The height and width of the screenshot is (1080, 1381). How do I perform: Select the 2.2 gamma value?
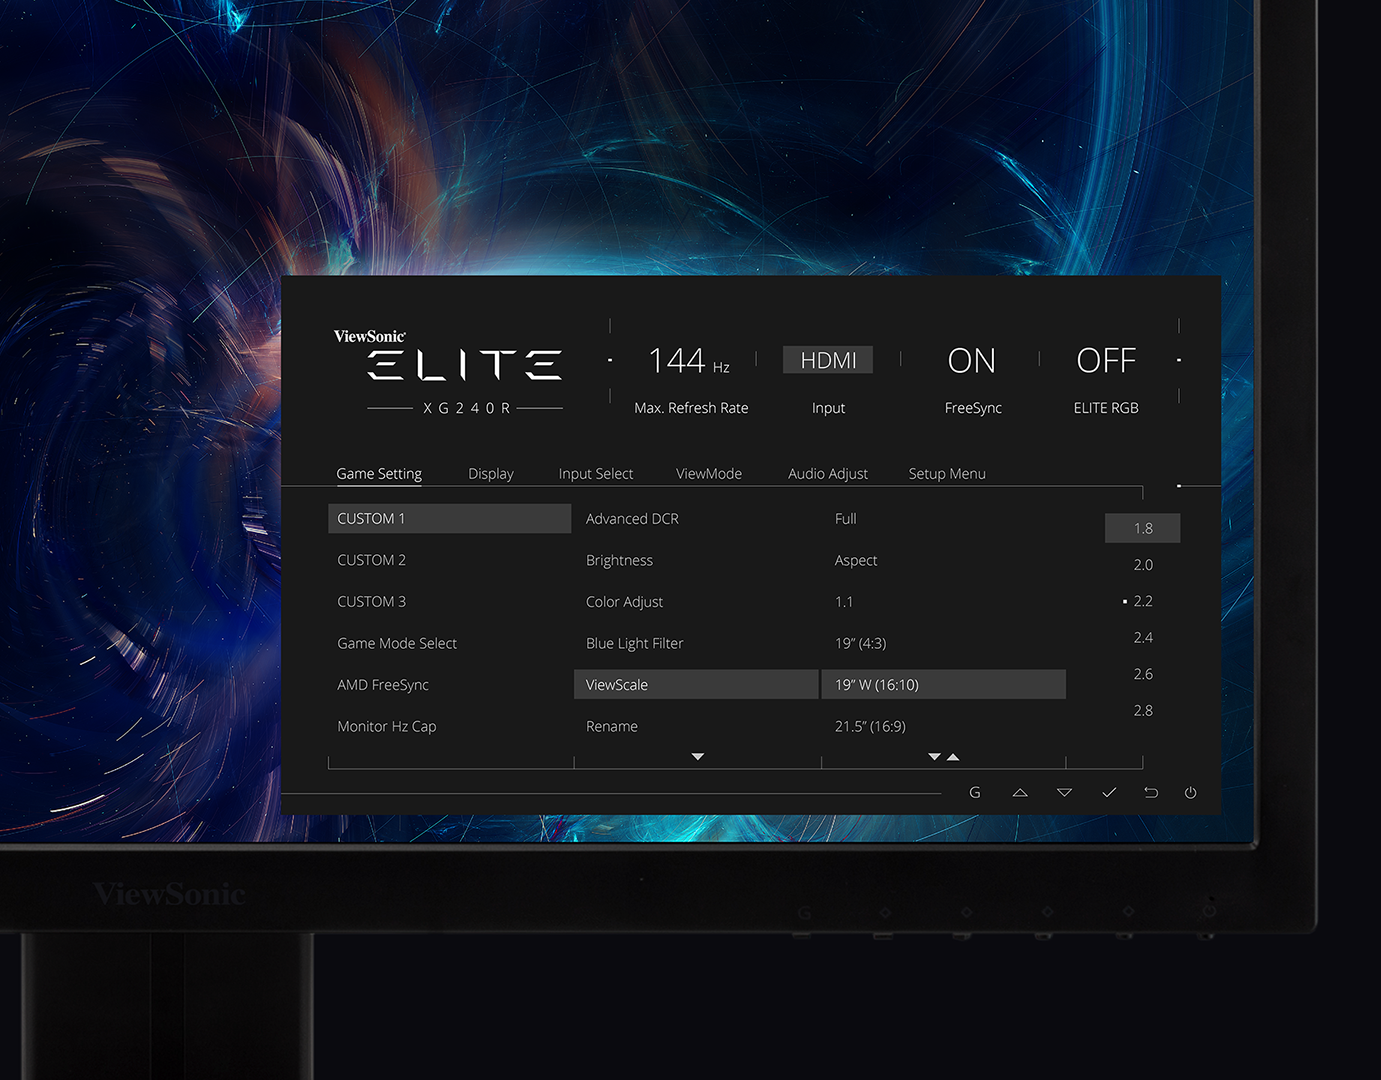[1143, 601]
